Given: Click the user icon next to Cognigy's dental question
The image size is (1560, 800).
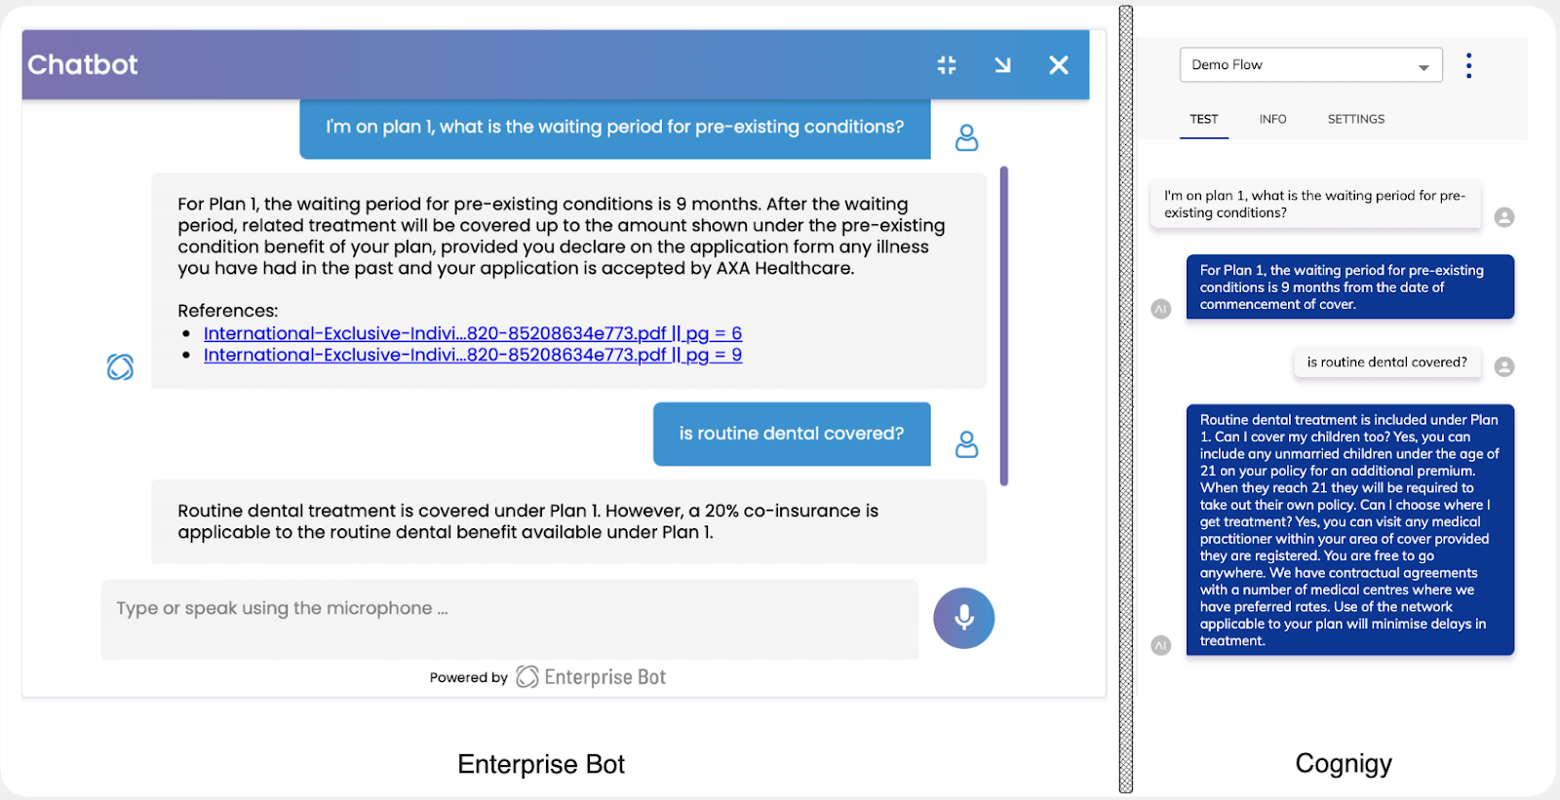Looking at the screenshot, I should [x=1505, y=366].
